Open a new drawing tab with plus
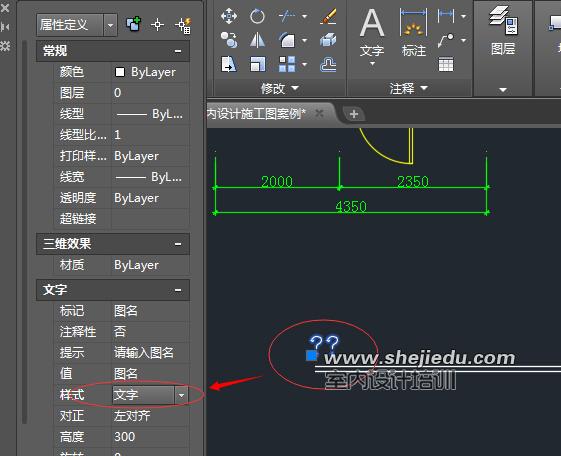This screenshot has width=561, height=456. pos(354,114)
